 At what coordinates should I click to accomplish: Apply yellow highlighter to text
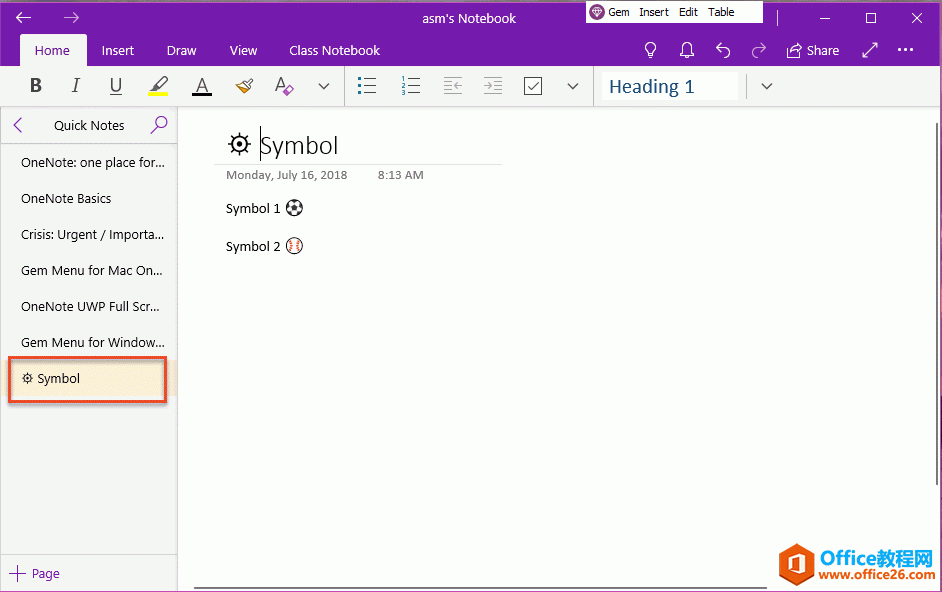[157, 86]
